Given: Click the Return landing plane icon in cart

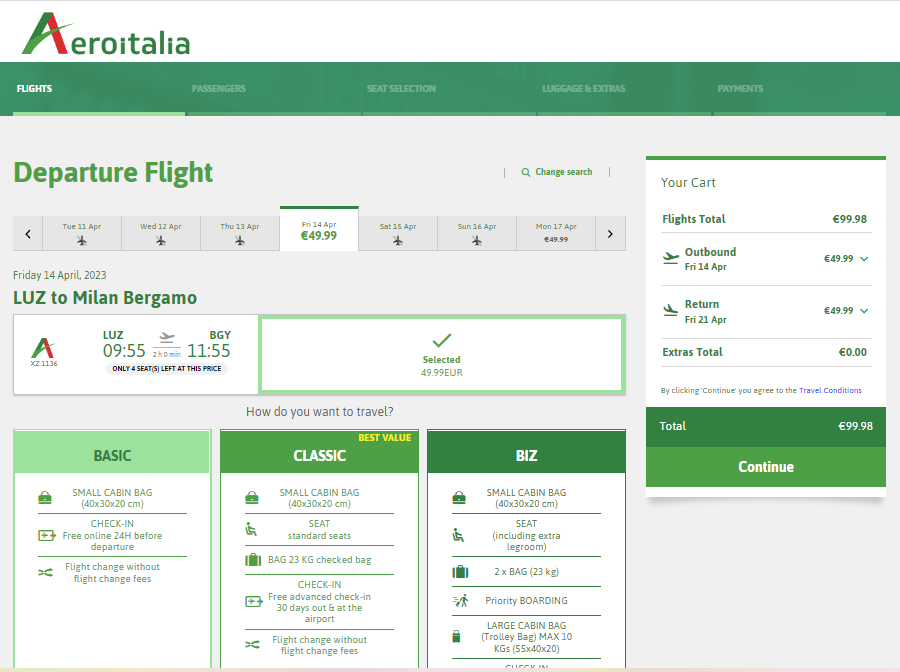Looking at the screenshot, I should coord(670,310).
